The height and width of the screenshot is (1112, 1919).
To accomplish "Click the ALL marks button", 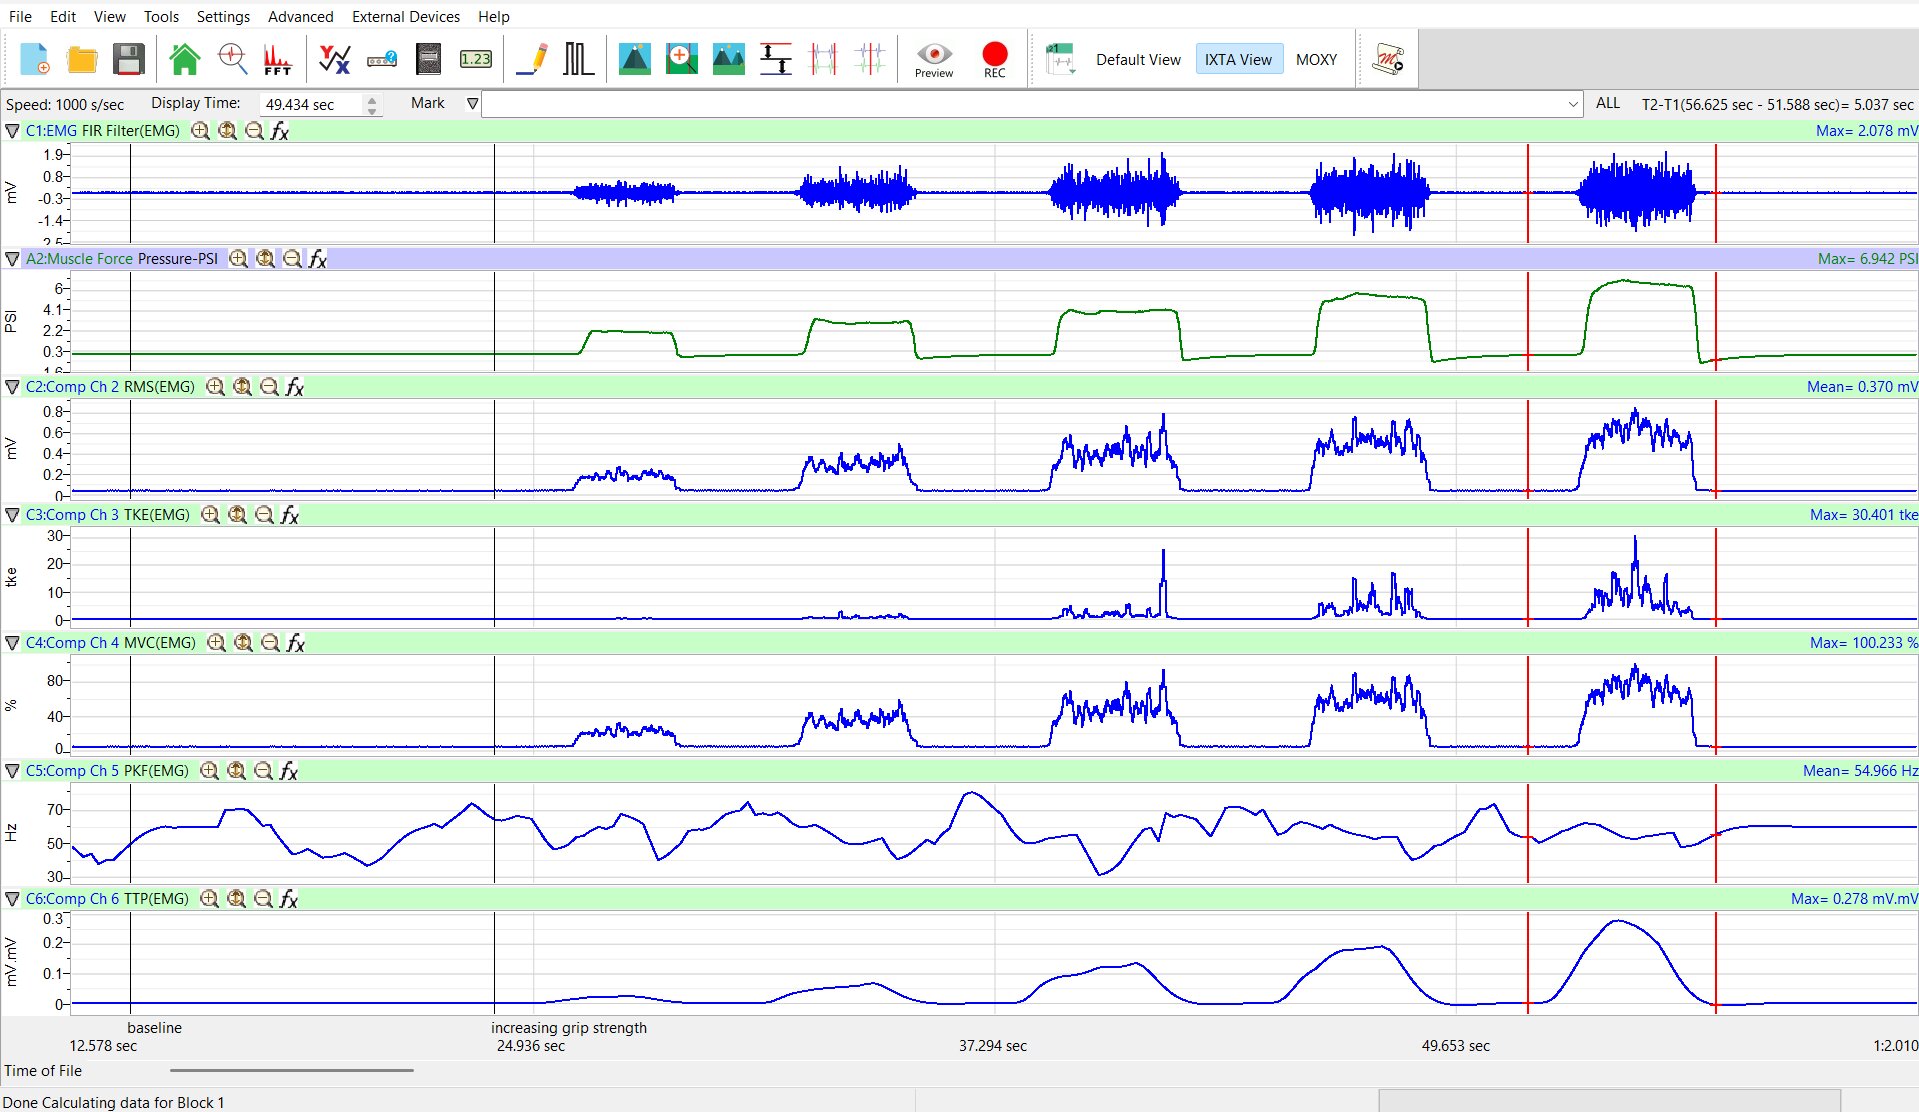I will [1608, 103].
